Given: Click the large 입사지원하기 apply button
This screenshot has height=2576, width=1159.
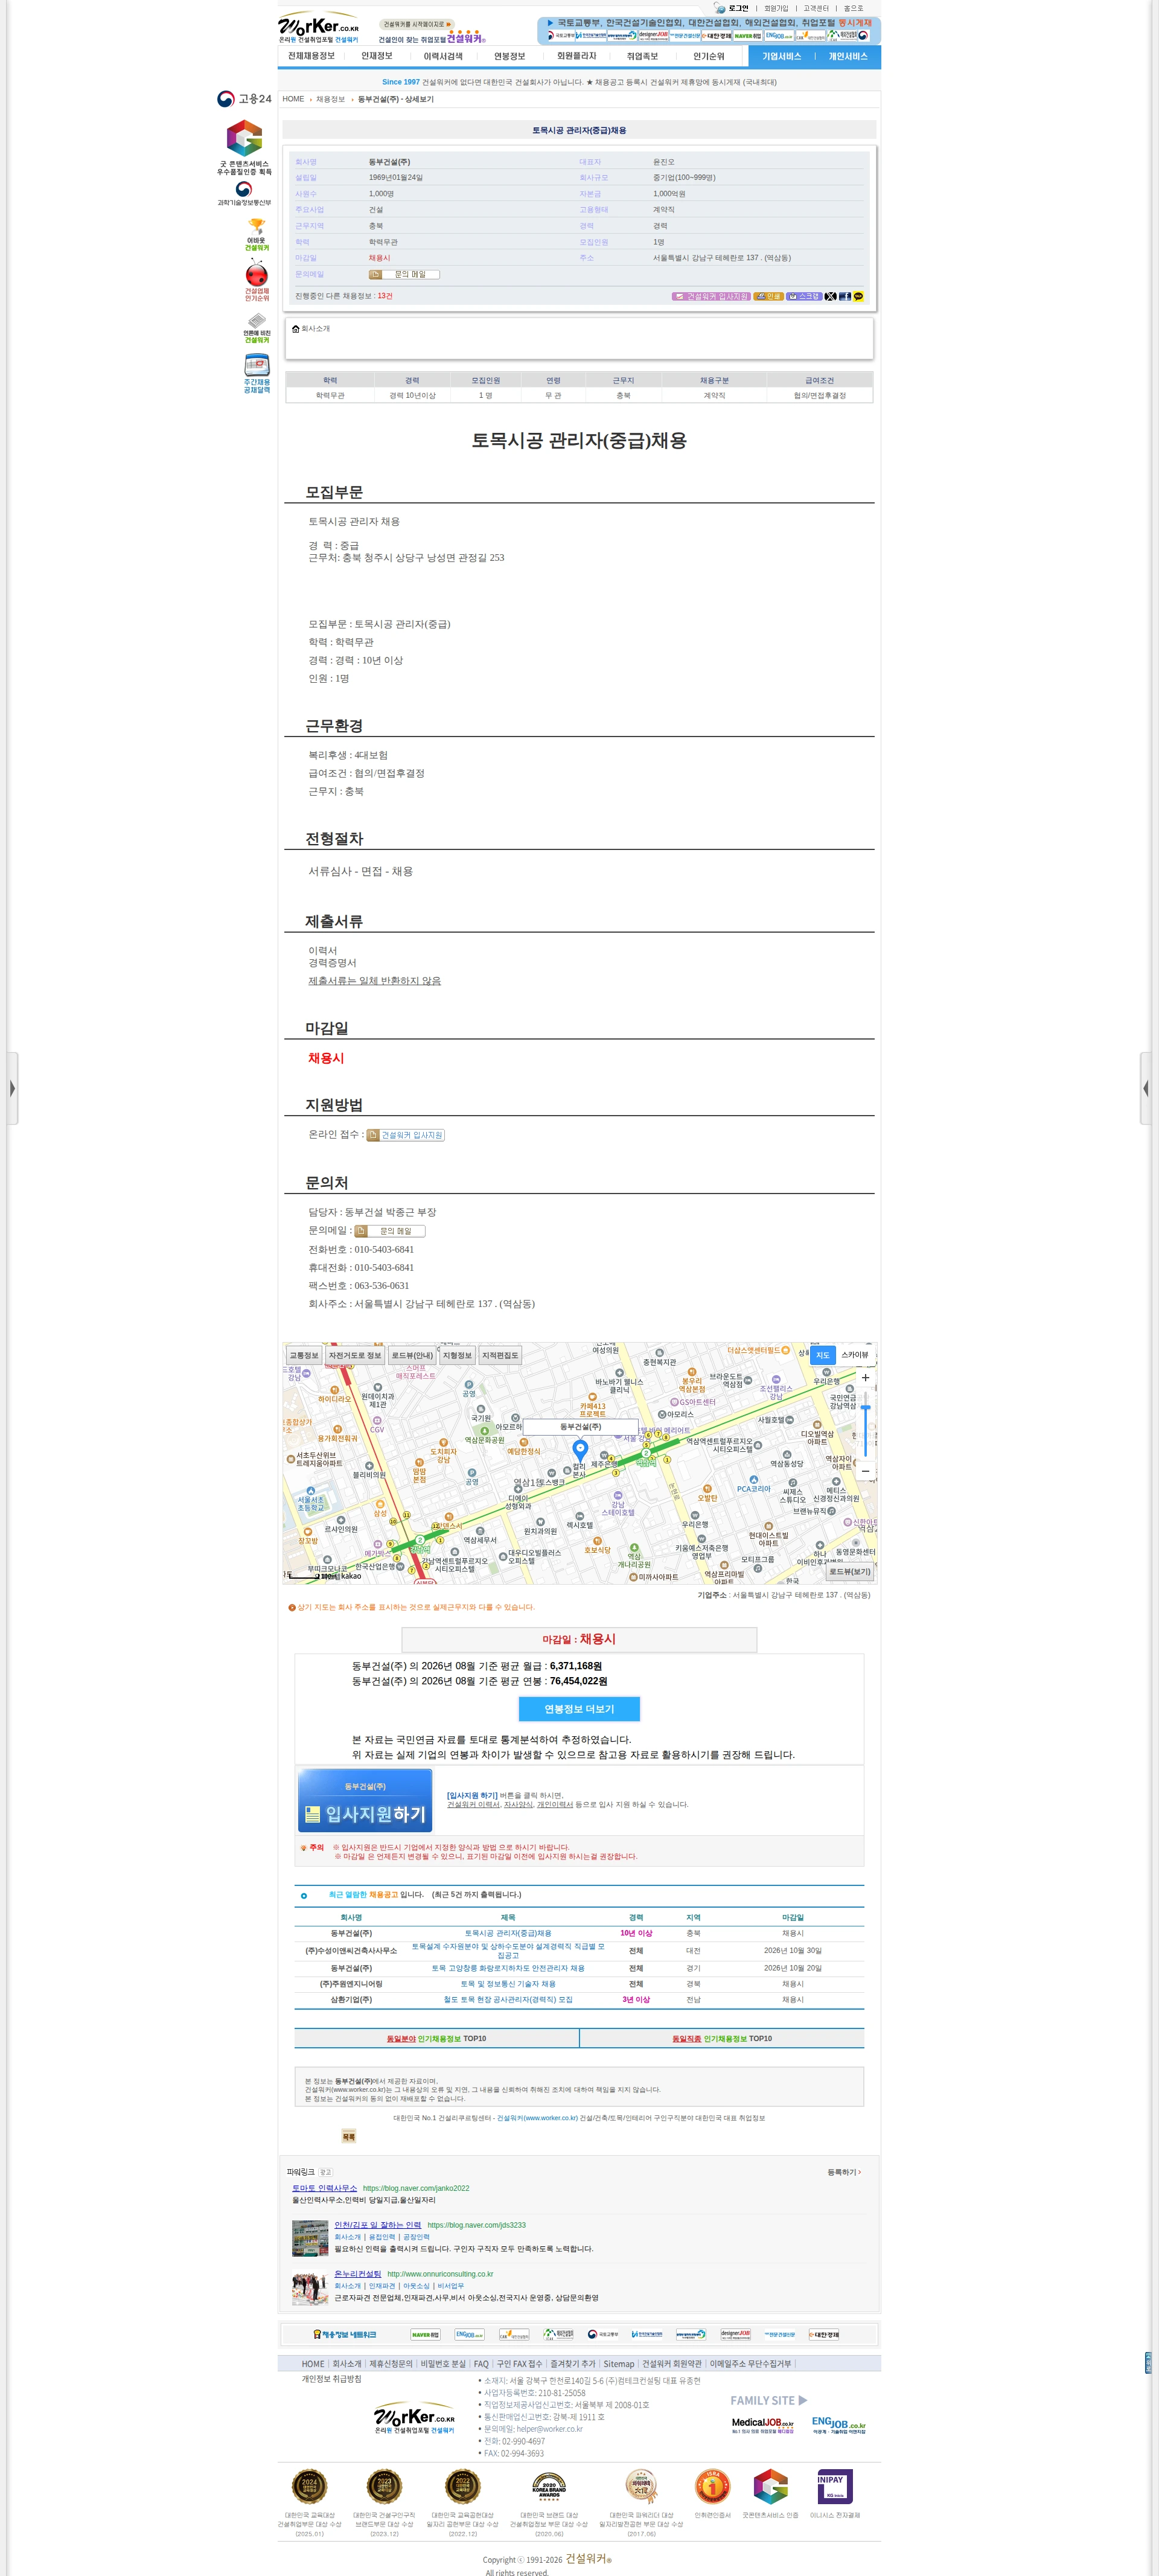Looking at the screenshot, I should tap(365, 1800).
